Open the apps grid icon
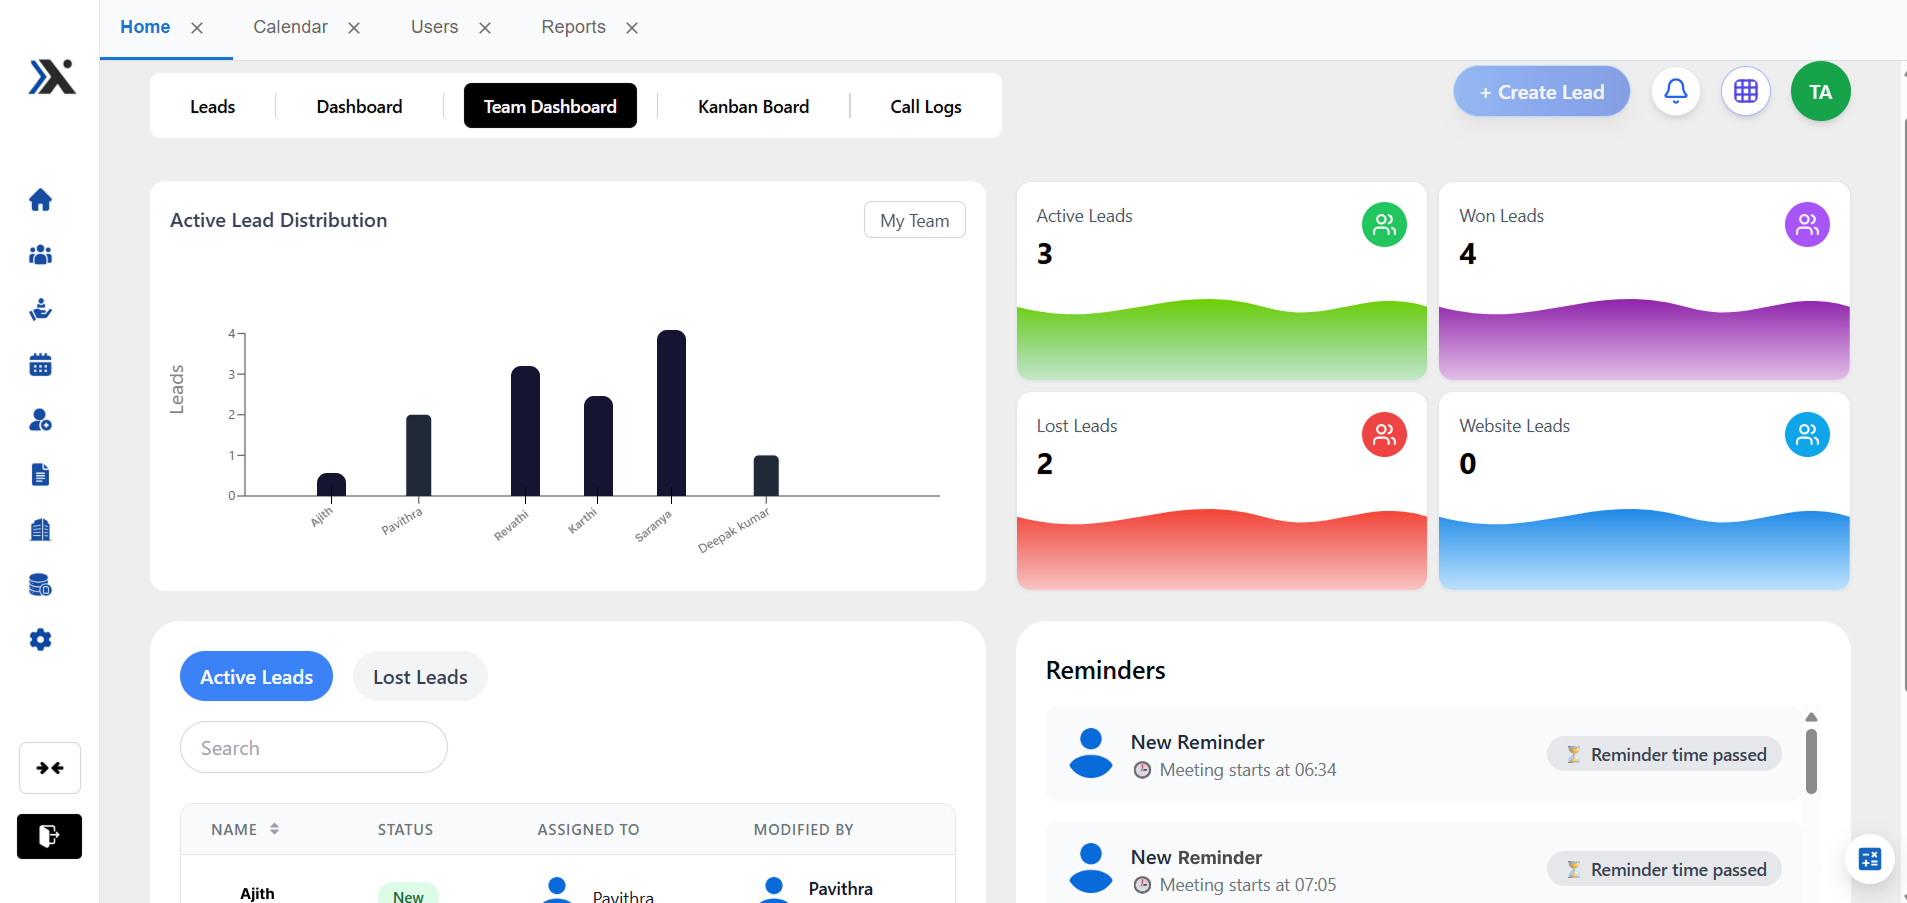The image size is (1907, 903). pyautogui.click(x=1746, y=92)
